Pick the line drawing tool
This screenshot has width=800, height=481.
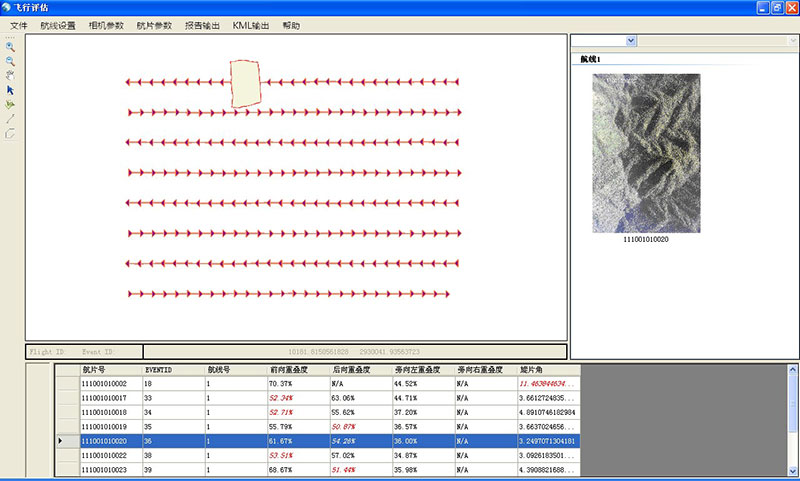pyautogui.click(x=10, y=118)
